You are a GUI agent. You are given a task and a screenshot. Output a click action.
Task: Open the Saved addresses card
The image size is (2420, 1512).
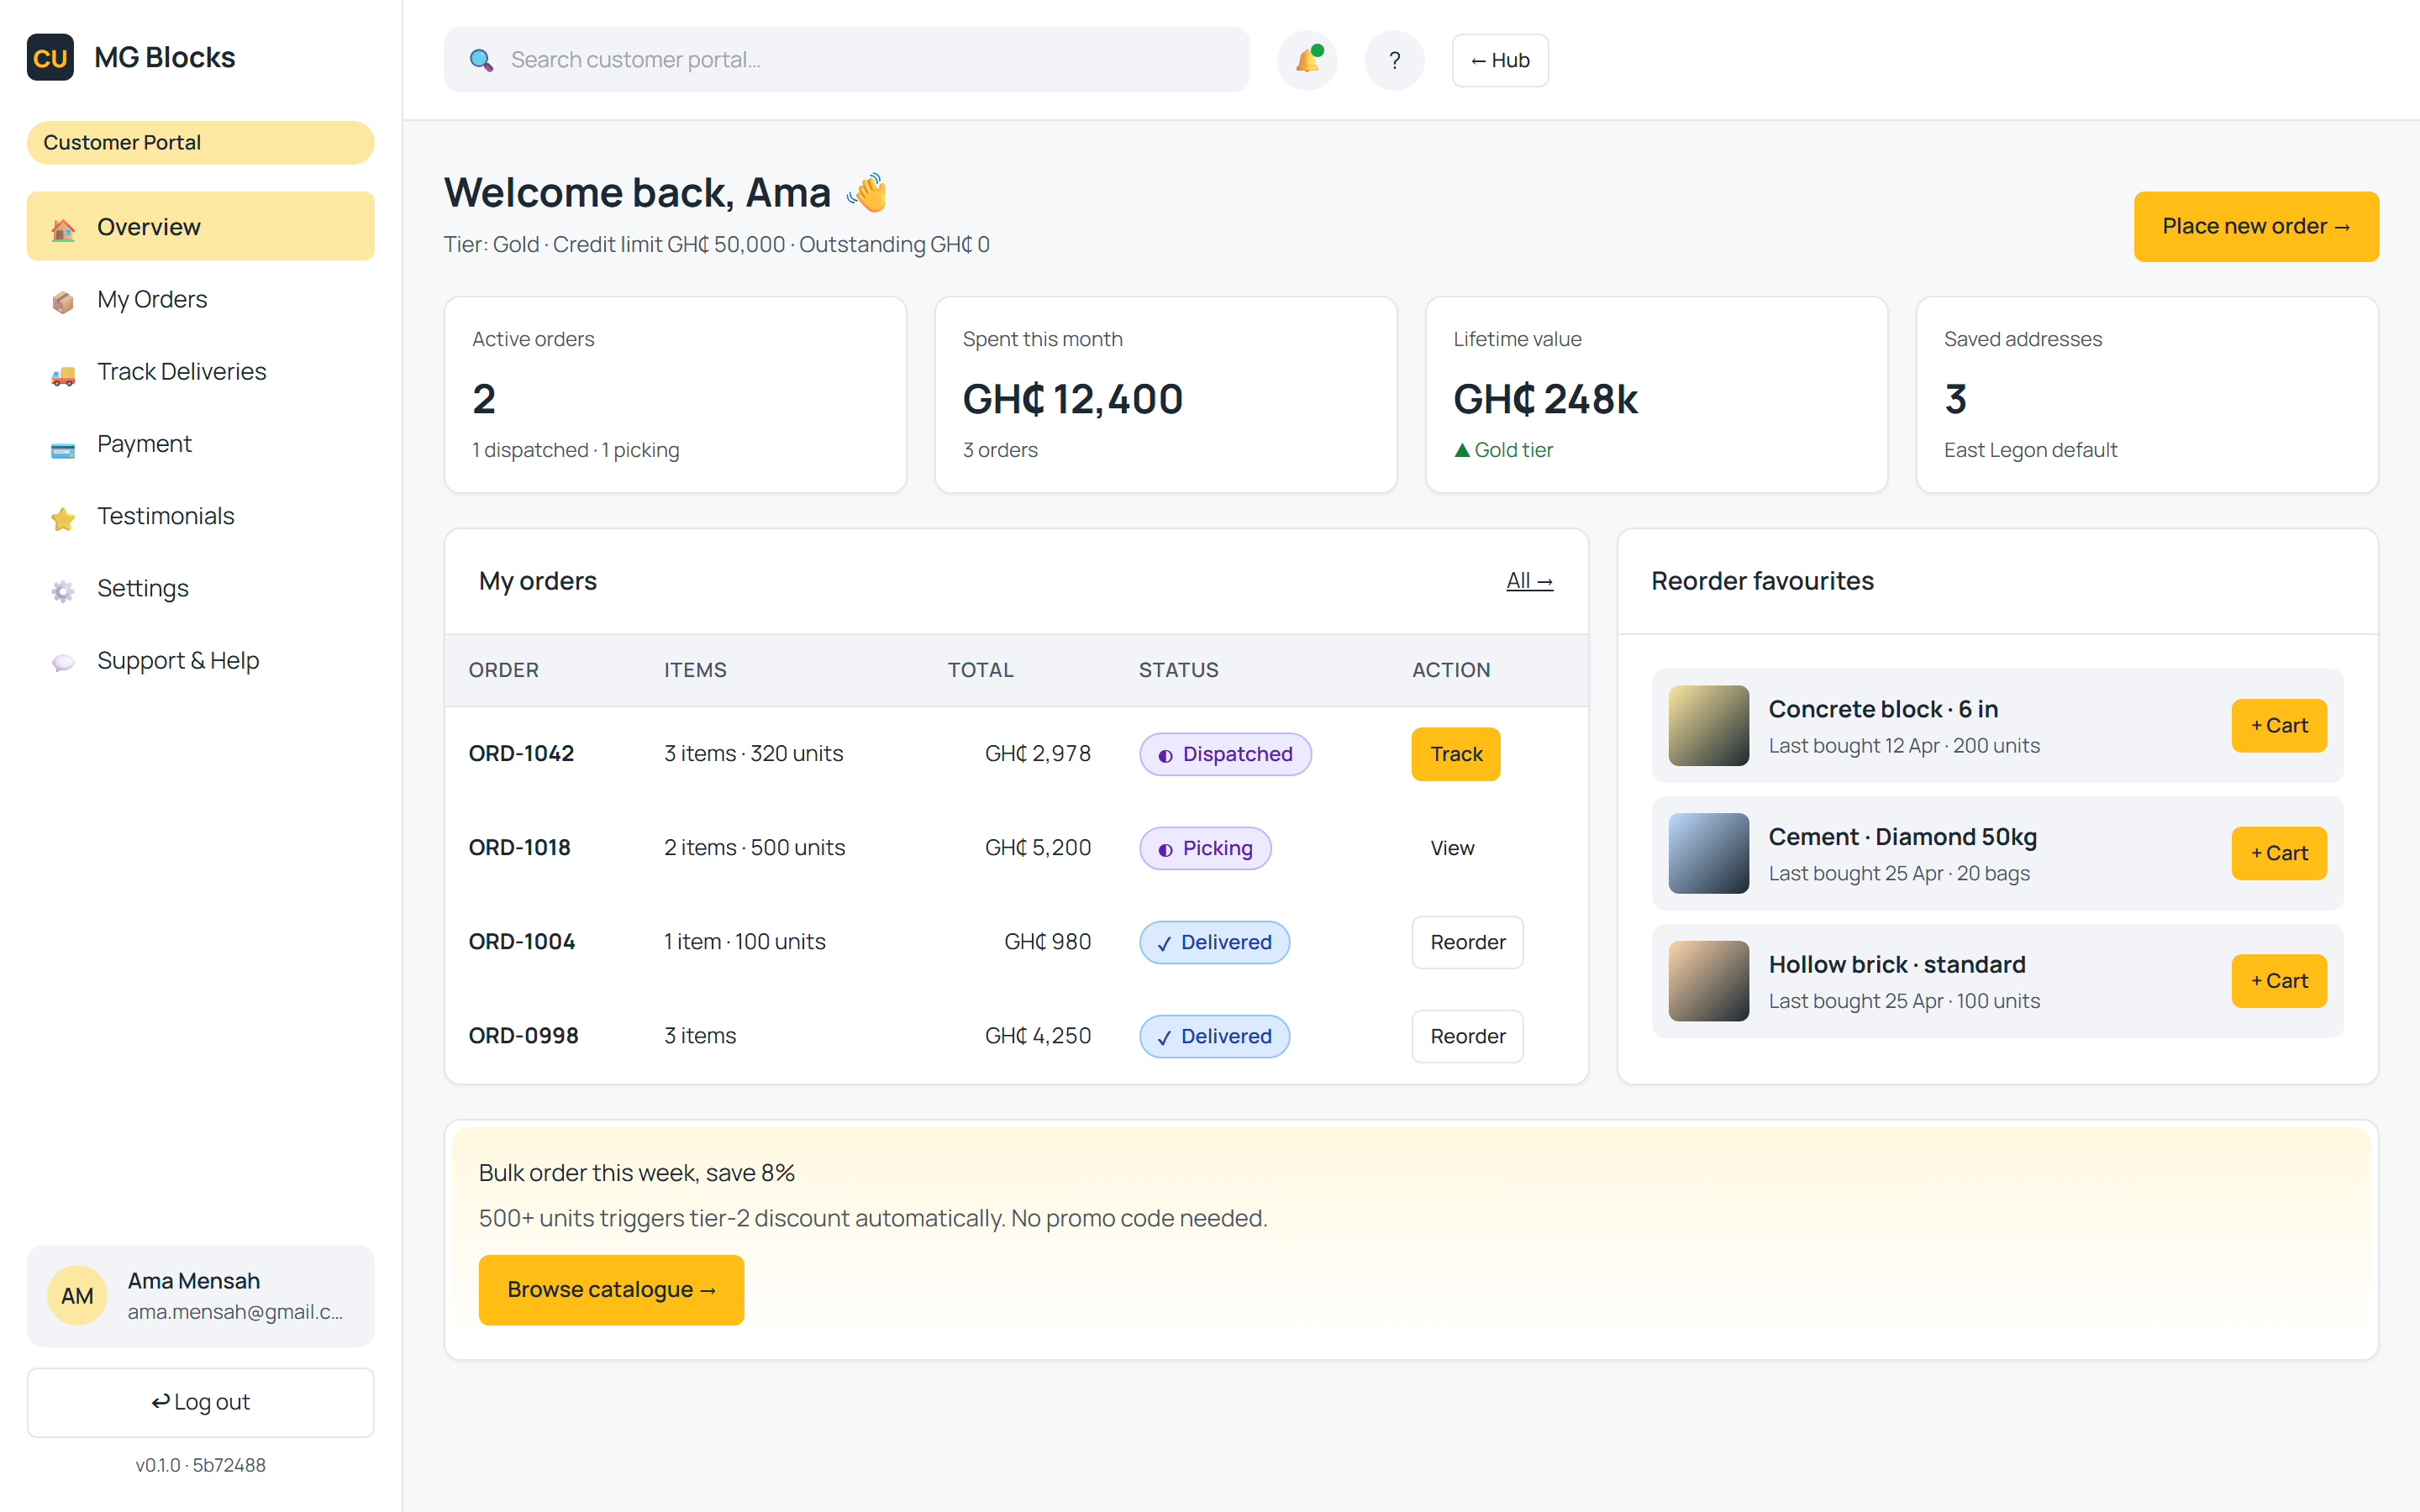[x=2147, y=395]
